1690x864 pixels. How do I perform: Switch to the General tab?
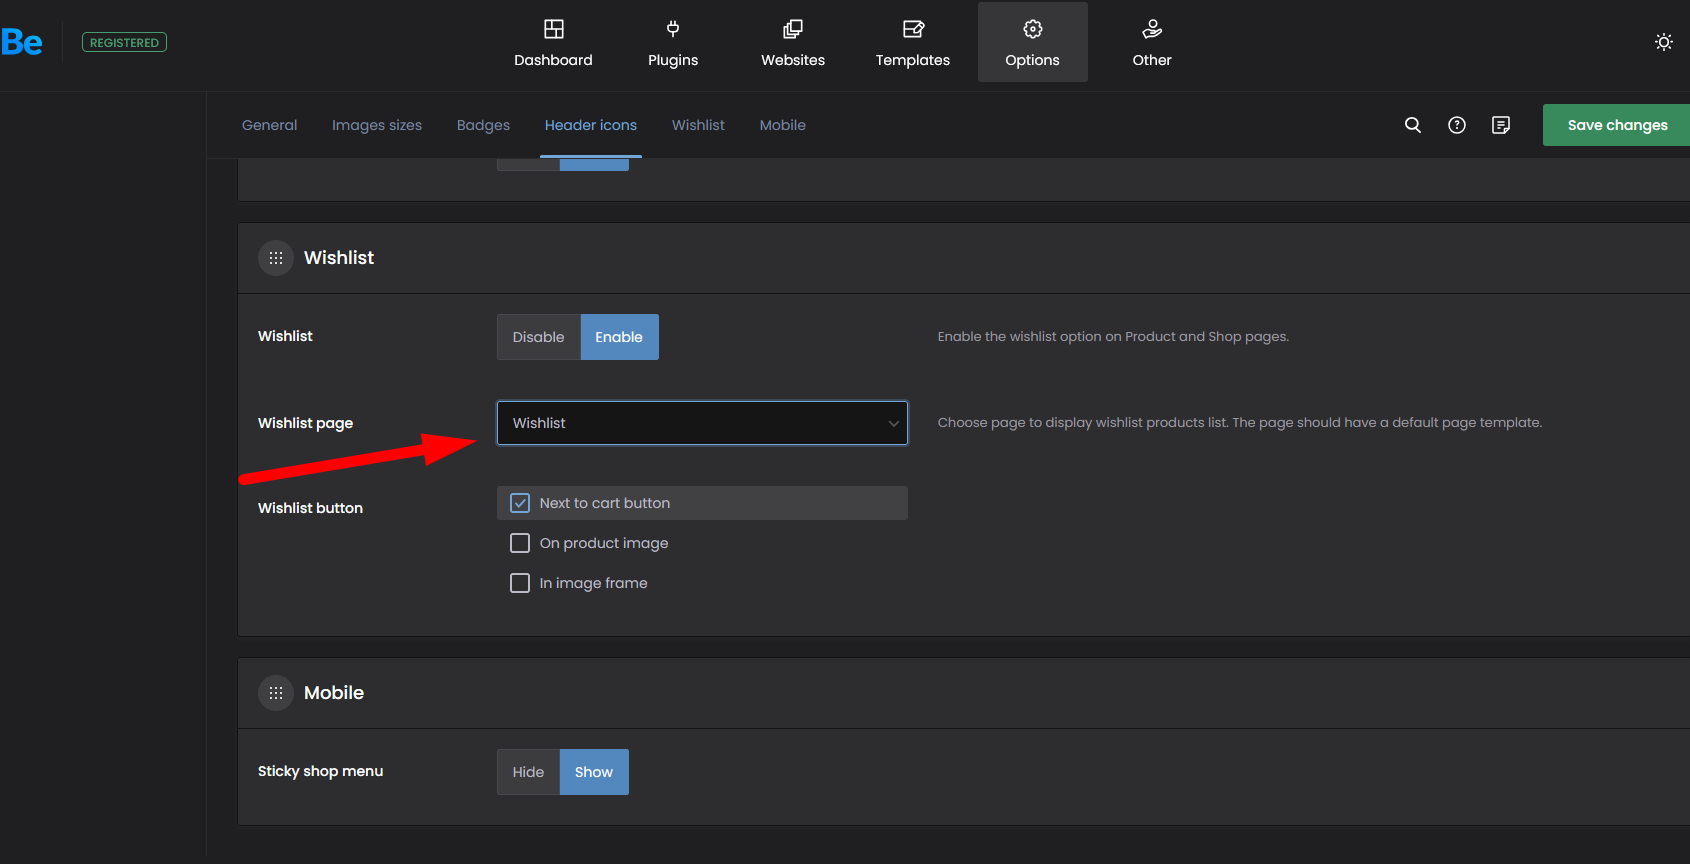(x=269, y=125)
